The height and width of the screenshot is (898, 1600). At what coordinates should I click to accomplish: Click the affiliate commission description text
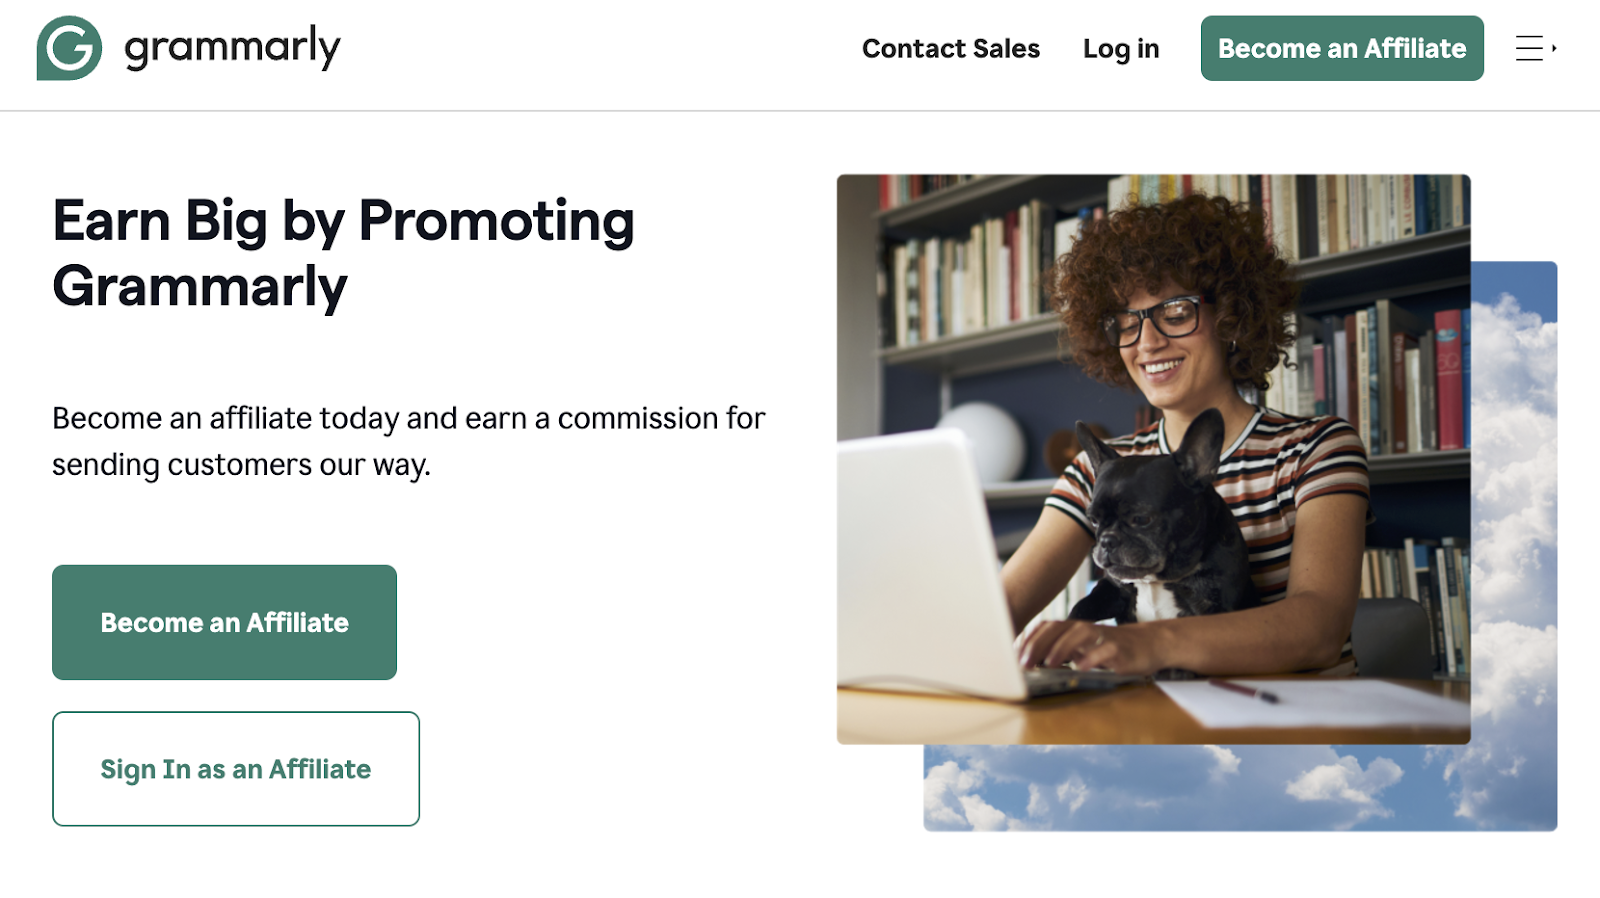pyautogui.click(x=408, y=440)
